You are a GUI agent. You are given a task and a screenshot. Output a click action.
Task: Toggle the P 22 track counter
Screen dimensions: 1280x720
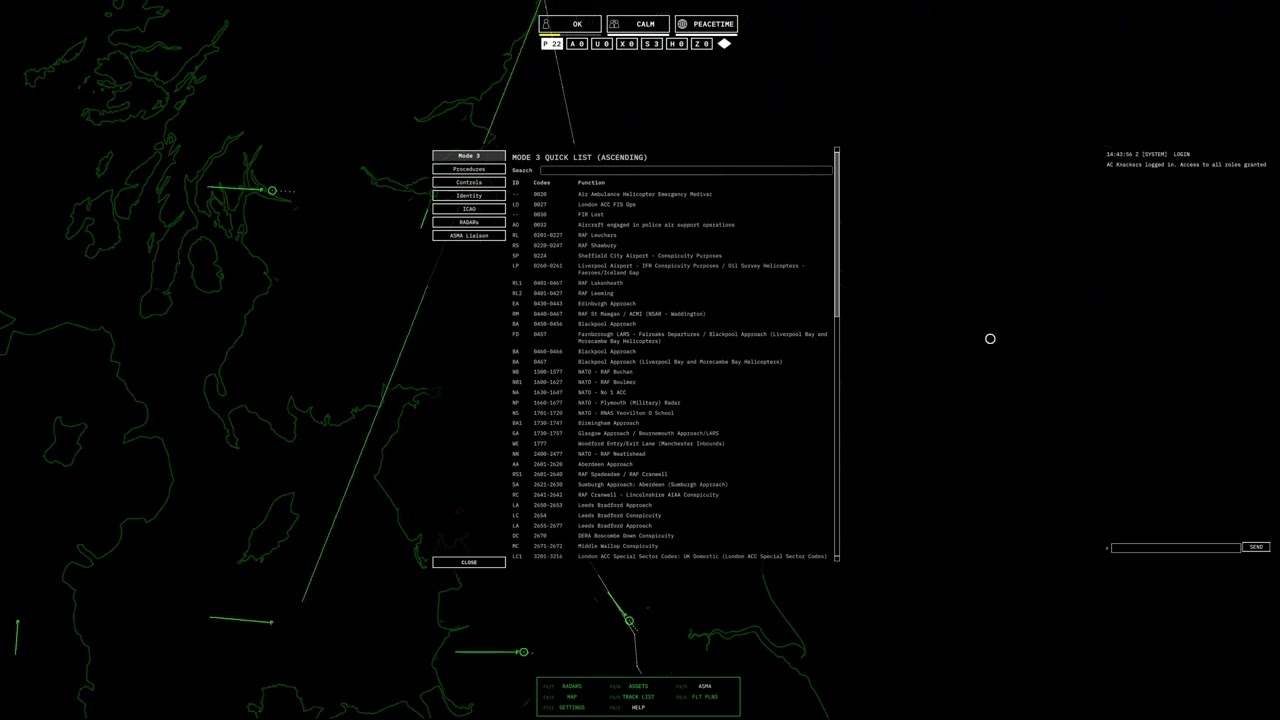pos(552,44)
